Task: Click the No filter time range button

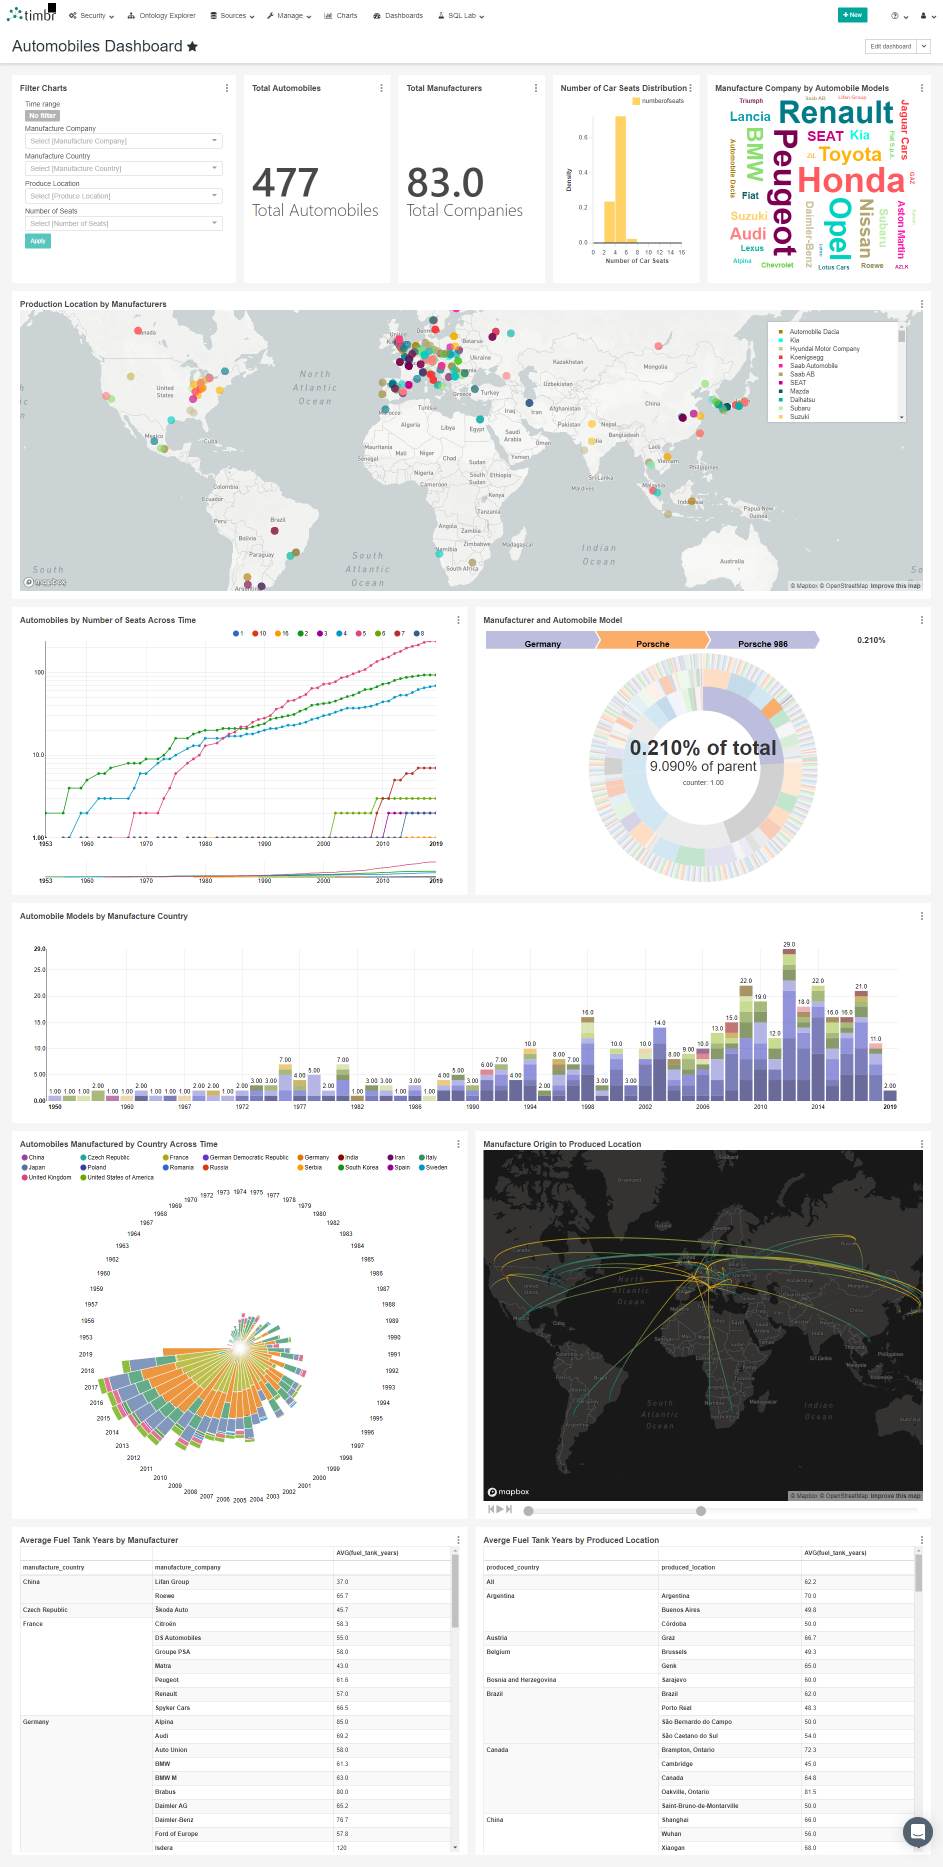Action: coord(42,116)
